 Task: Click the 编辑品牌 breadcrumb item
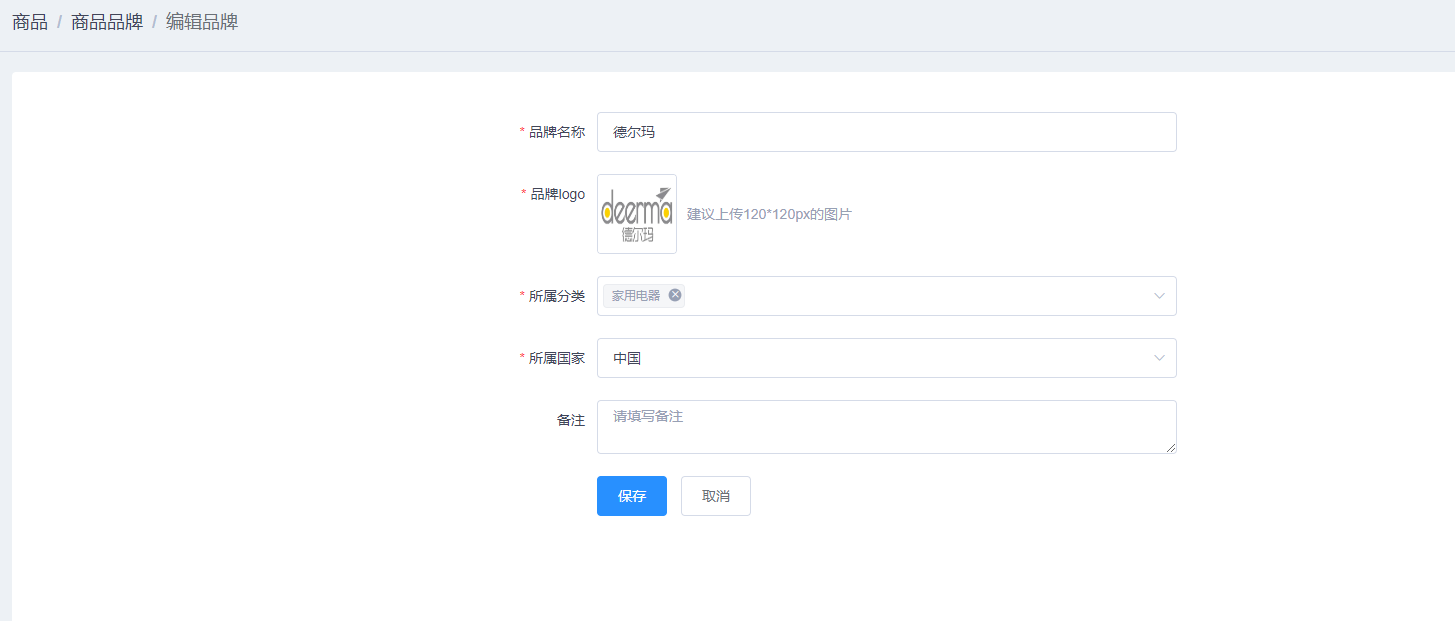tap(202, 22)
